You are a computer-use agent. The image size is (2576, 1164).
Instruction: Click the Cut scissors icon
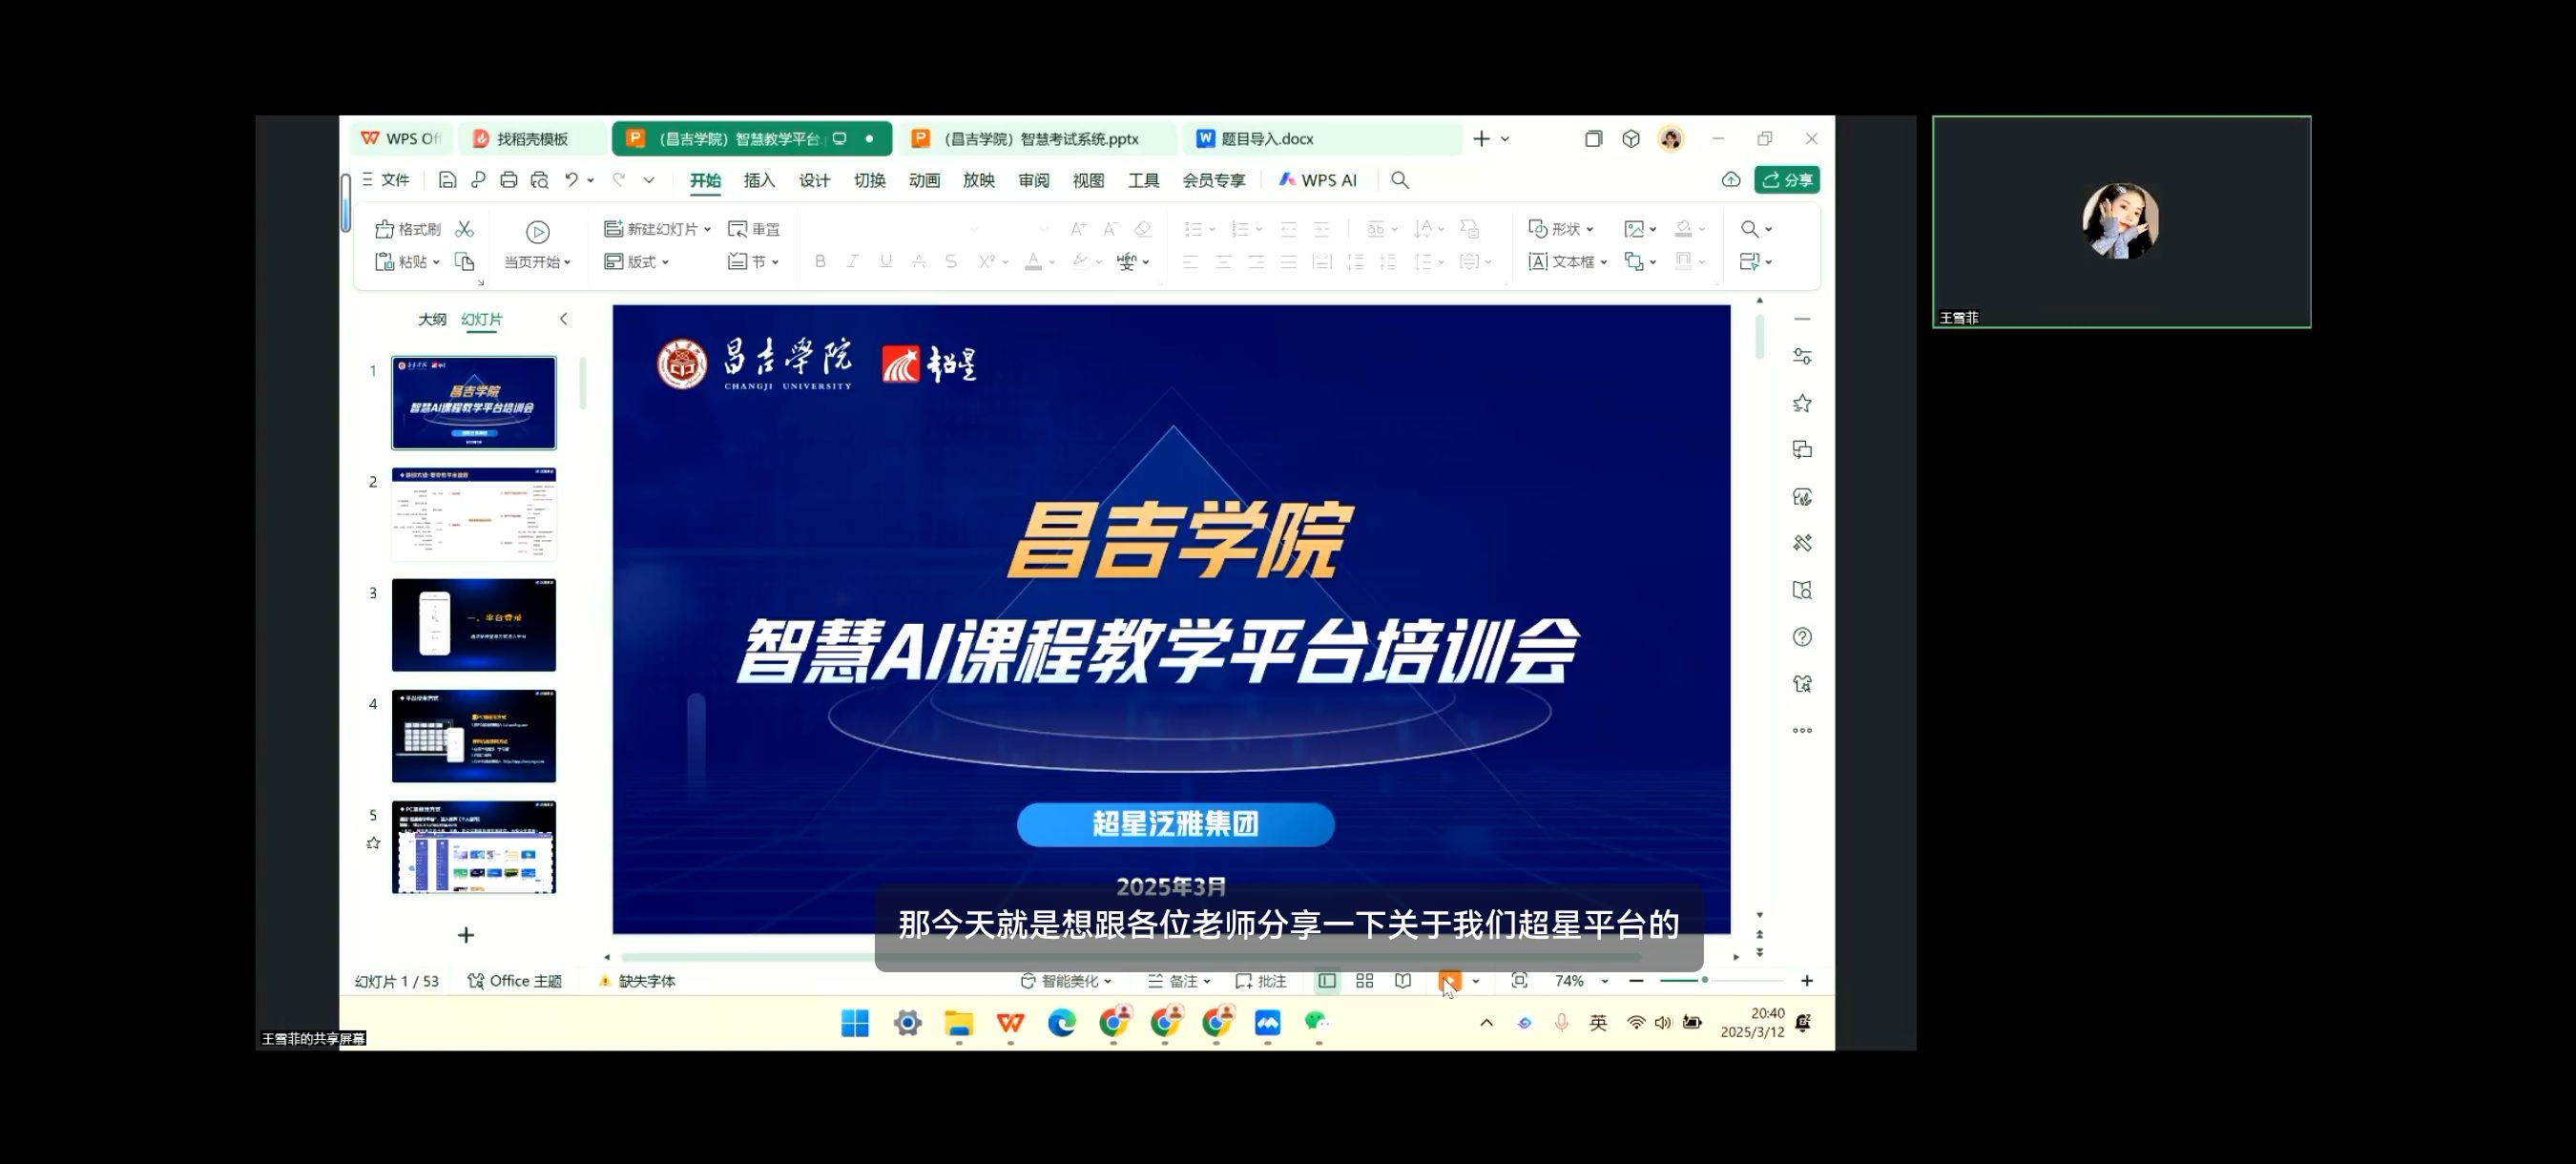(465, 229)
